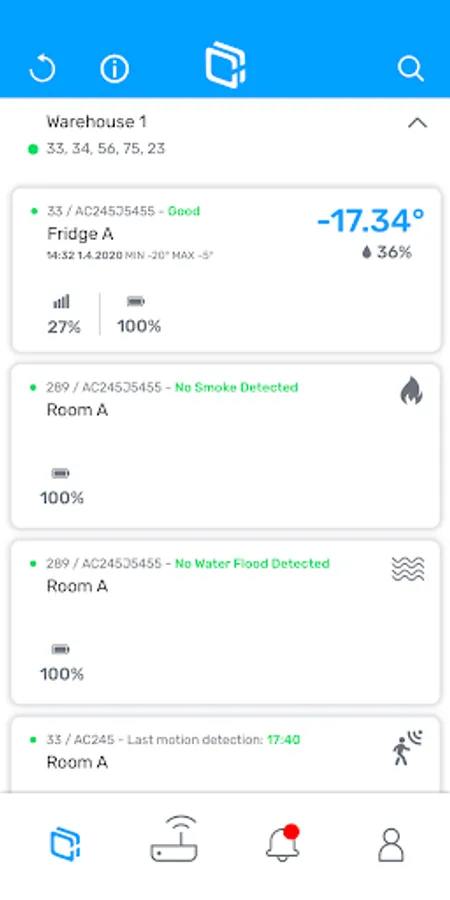Open the Fridge A sensor card
450x900 pixels.
point(226,270)
